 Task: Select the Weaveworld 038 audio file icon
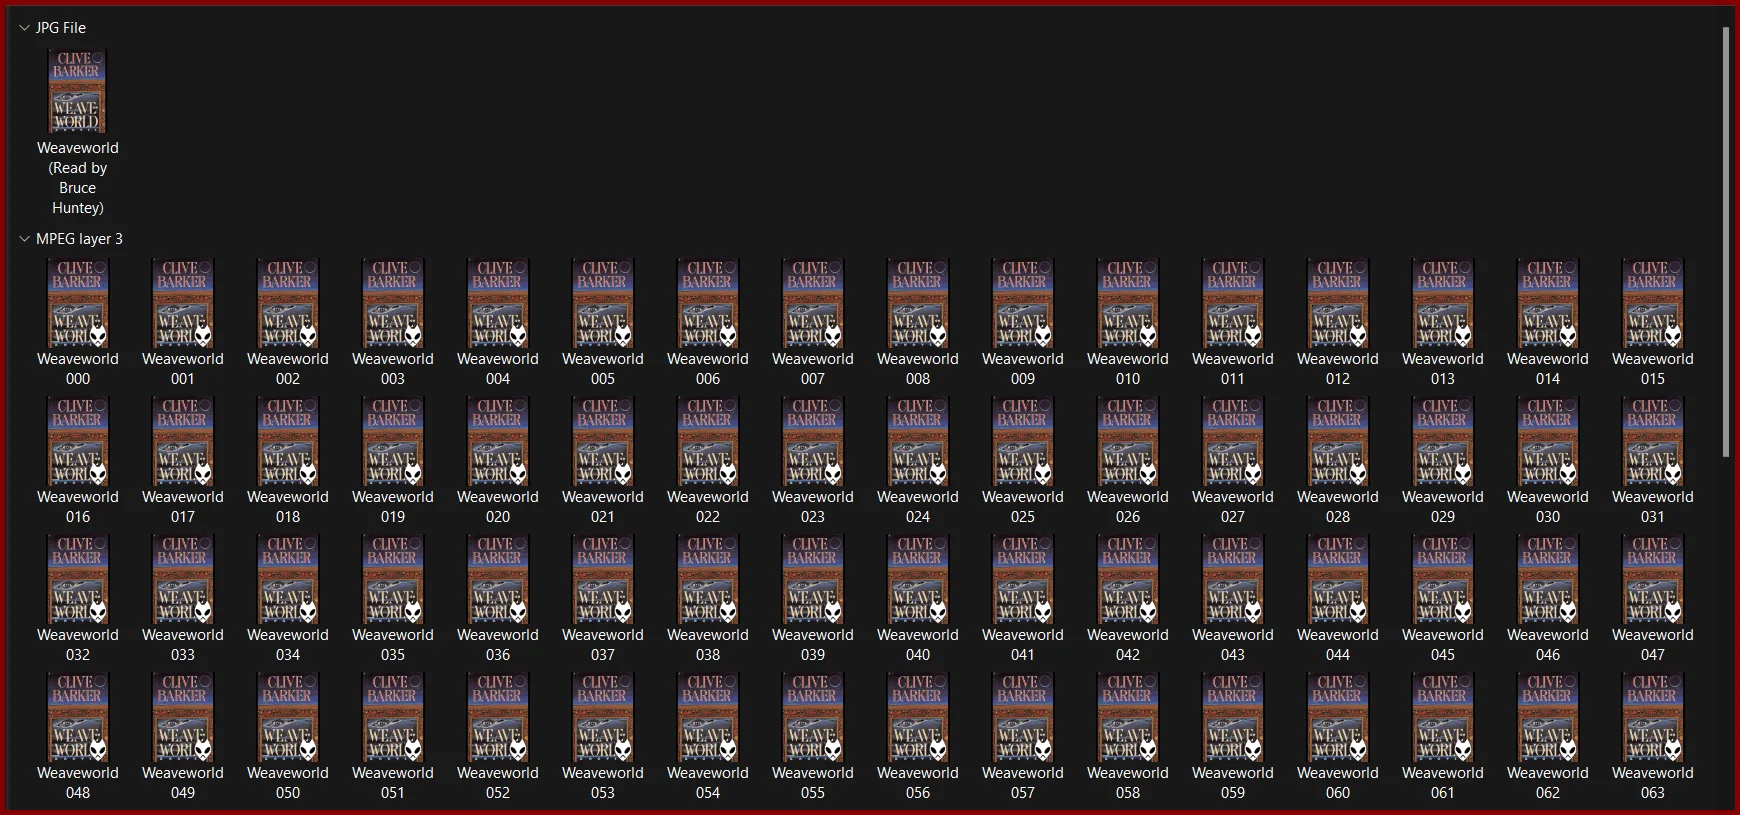click(x=708, y=579)
